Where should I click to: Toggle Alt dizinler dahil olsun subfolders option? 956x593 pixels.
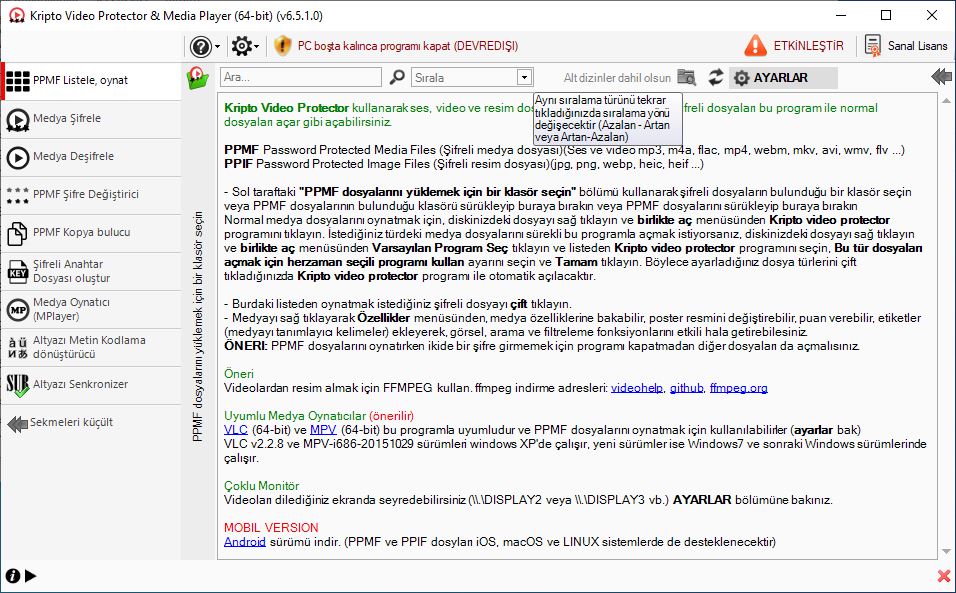coord(629,77)
